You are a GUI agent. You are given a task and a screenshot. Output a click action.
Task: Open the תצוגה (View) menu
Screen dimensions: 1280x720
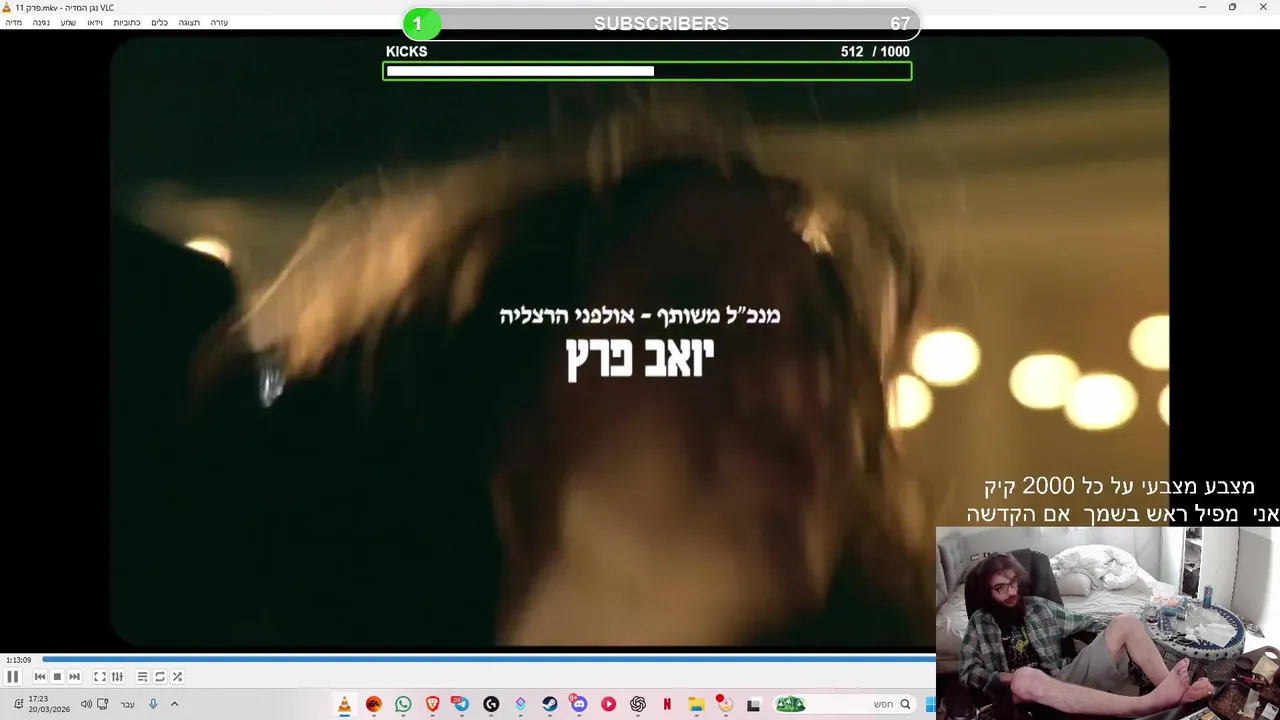(189, 22)
